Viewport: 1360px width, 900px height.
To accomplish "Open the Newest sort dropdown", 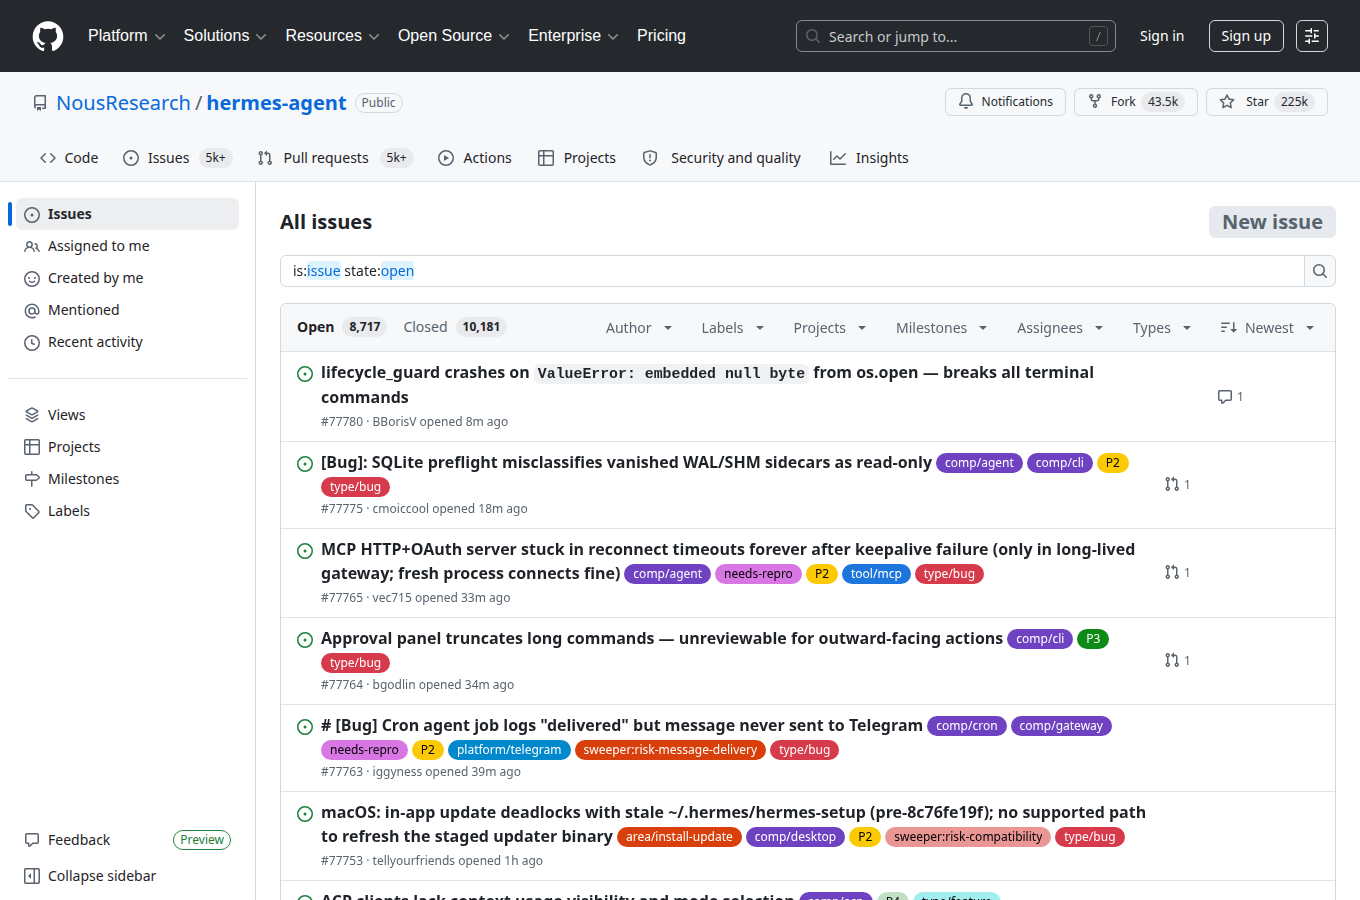I will (x=1267, y=328).
